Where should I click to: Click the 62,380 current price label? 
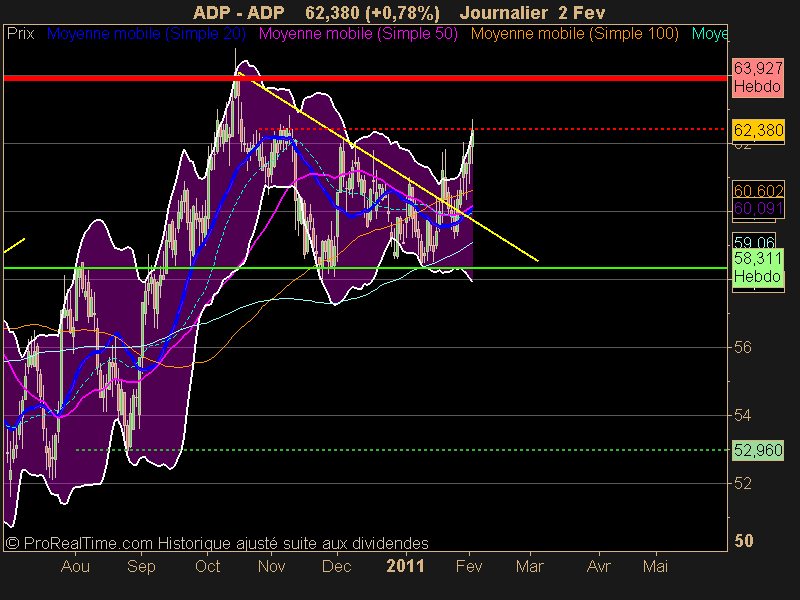coord(758,131)
